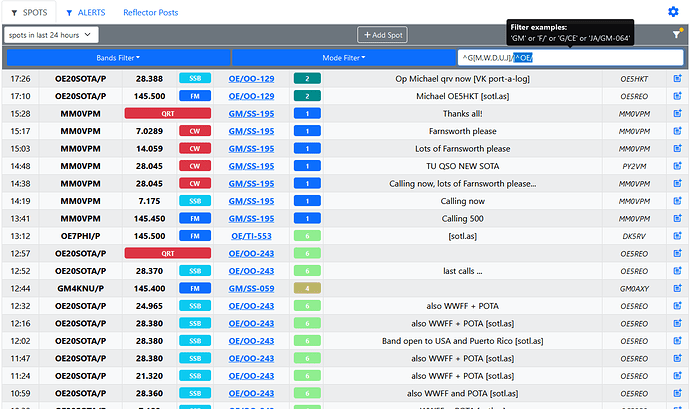Click frequency 21.320
Viewport: 690px width, 409px height.
pos(149,376)
